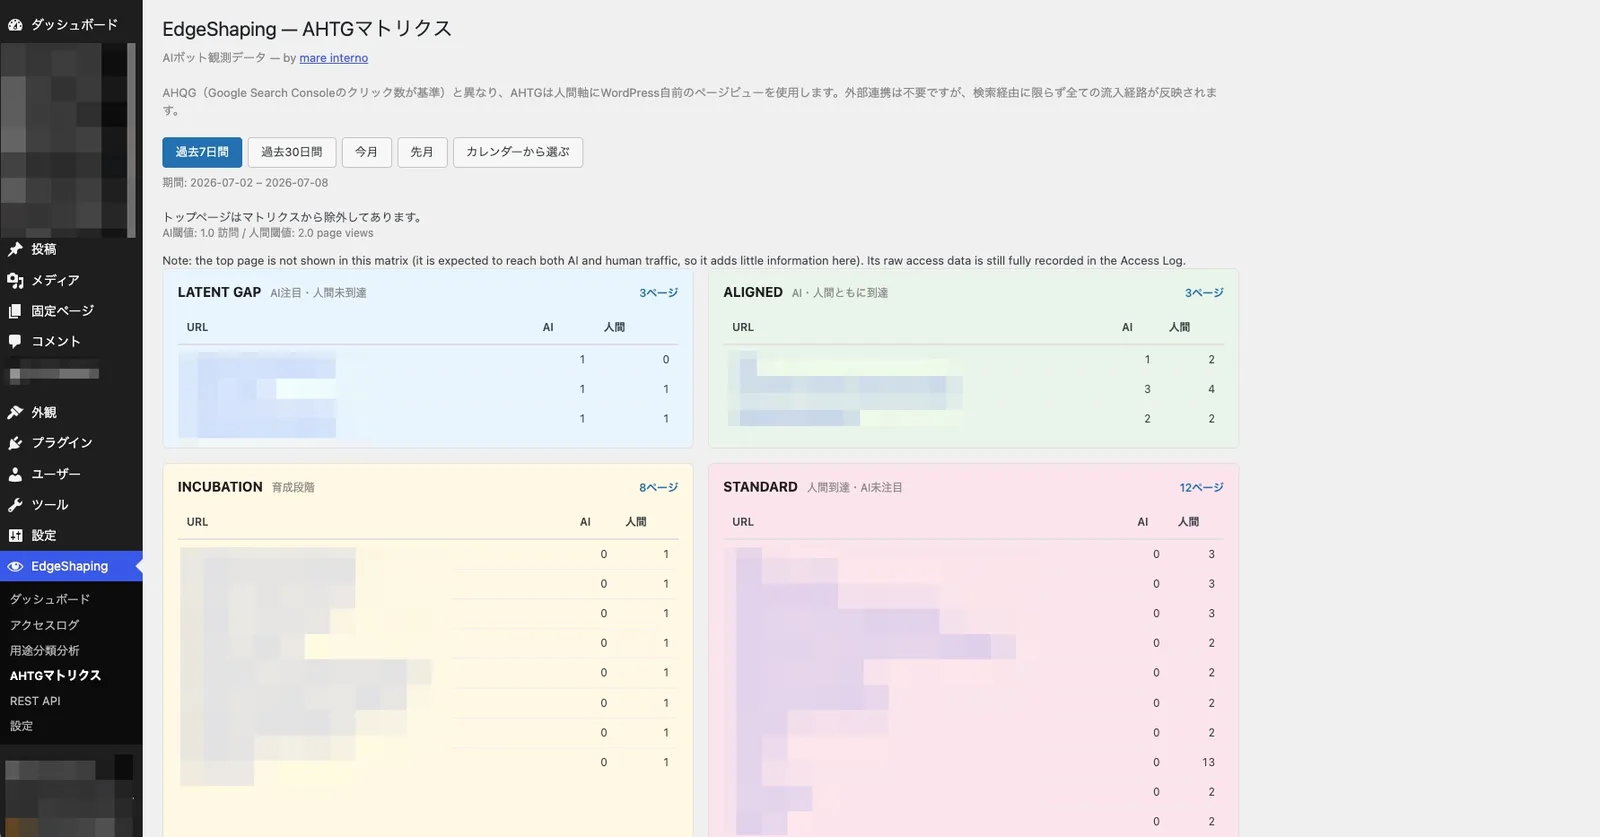The image size is (1600, 837).
Task: Open the 8ページ link in INCUBATION
Action: [x=658, y=487]
